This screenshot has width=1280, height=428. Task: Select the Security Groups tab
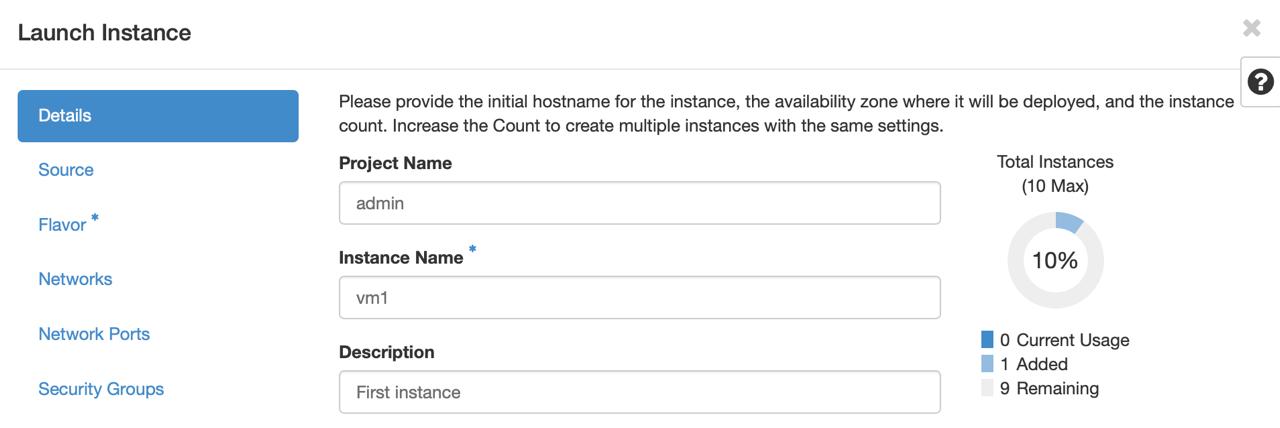[x=101, y=389]
